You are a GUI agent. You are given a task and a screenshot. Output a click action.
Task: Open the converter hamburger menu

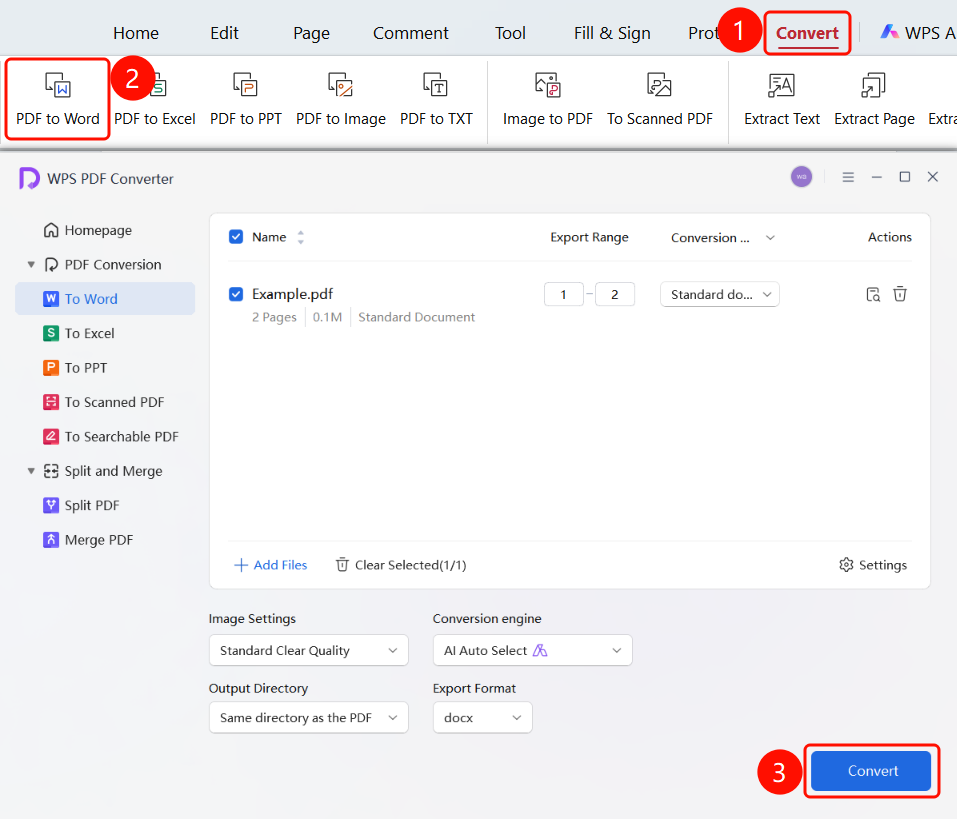click(x=848, y=177)
